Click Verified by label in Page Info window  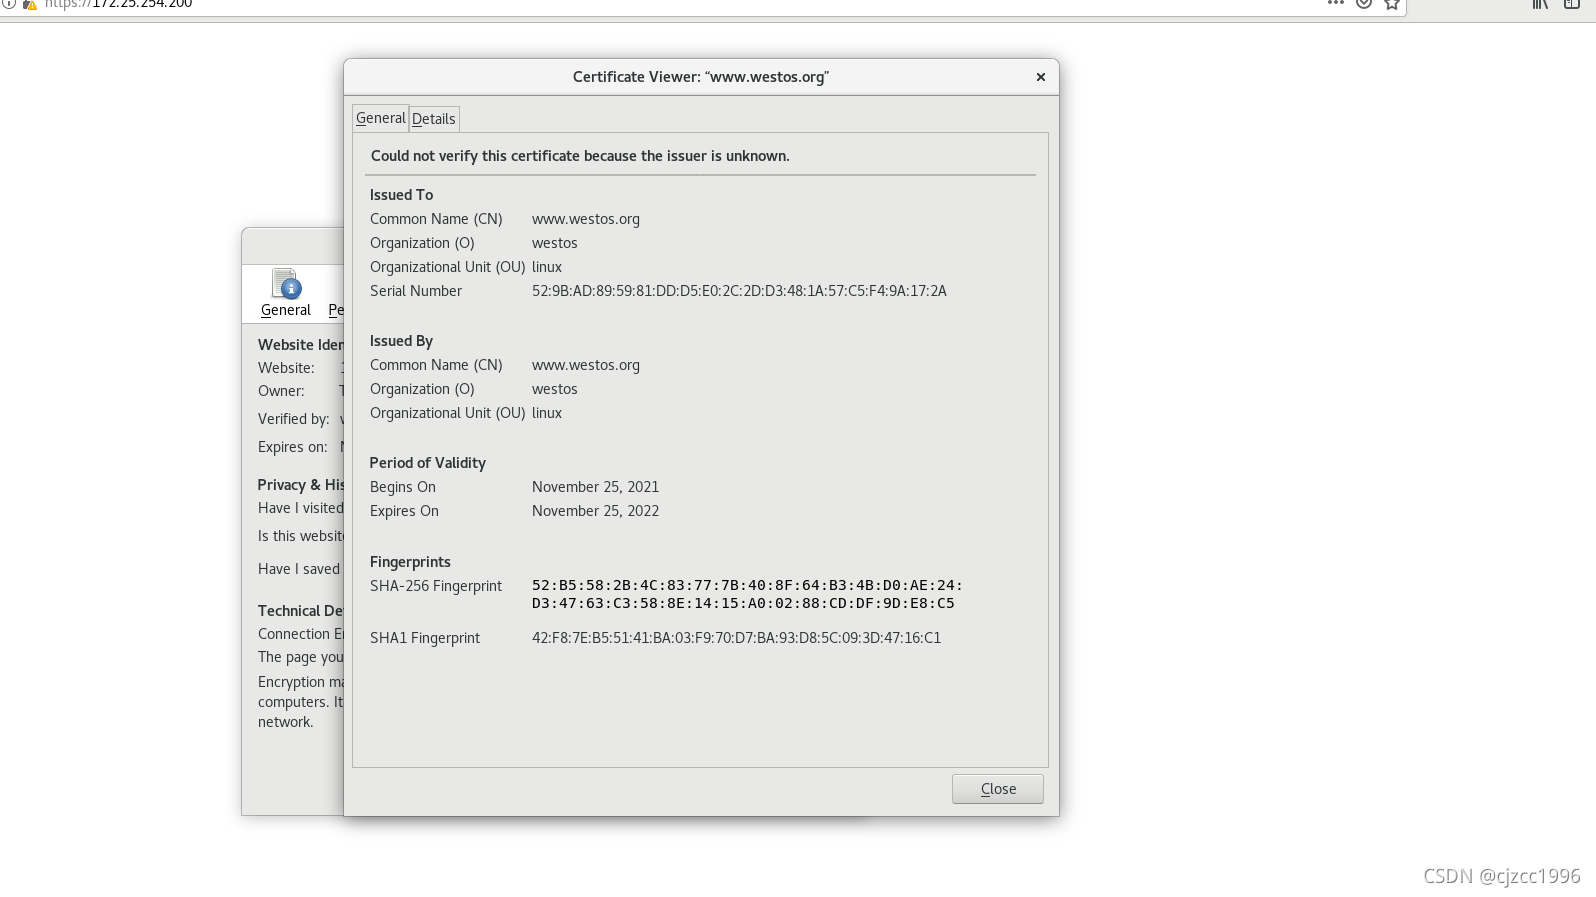293,419
